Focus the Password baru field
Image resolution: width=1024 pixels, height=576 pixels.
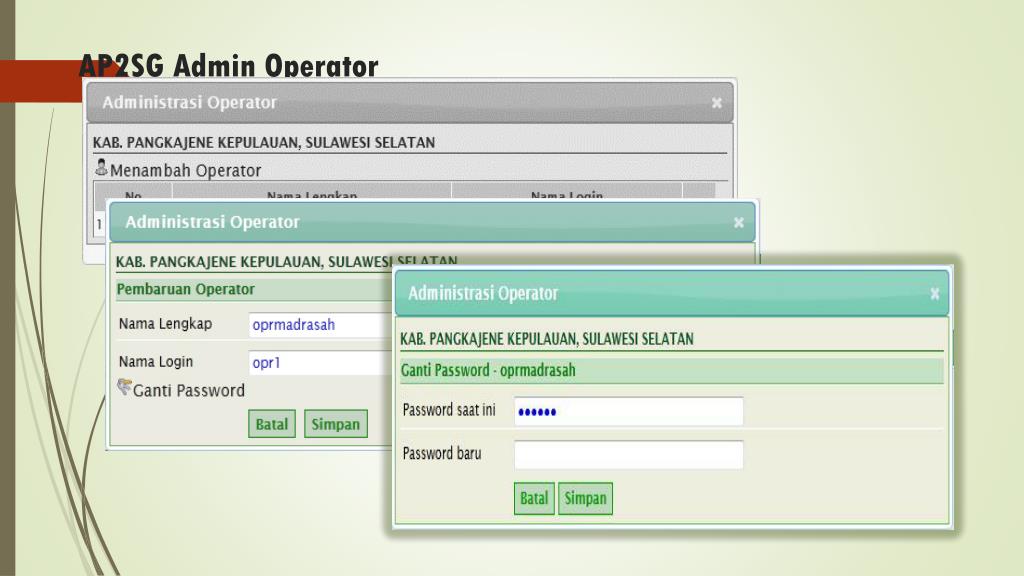628,455
